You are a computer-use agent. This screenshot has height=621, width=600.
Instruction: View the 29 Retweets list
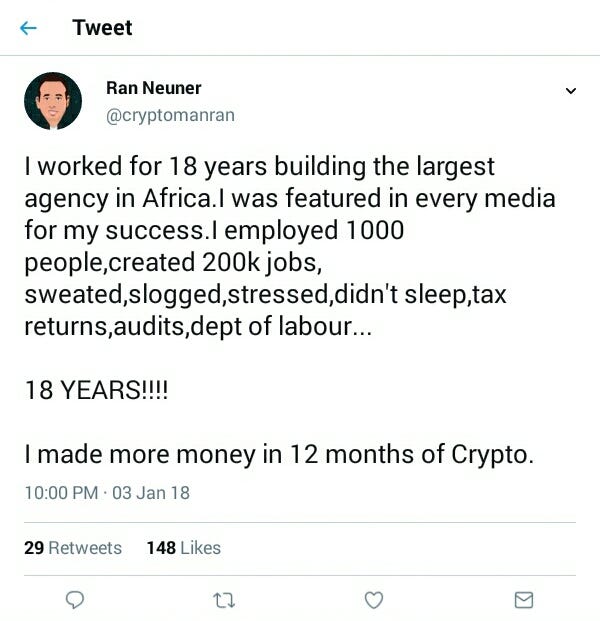tap(73, 548)
